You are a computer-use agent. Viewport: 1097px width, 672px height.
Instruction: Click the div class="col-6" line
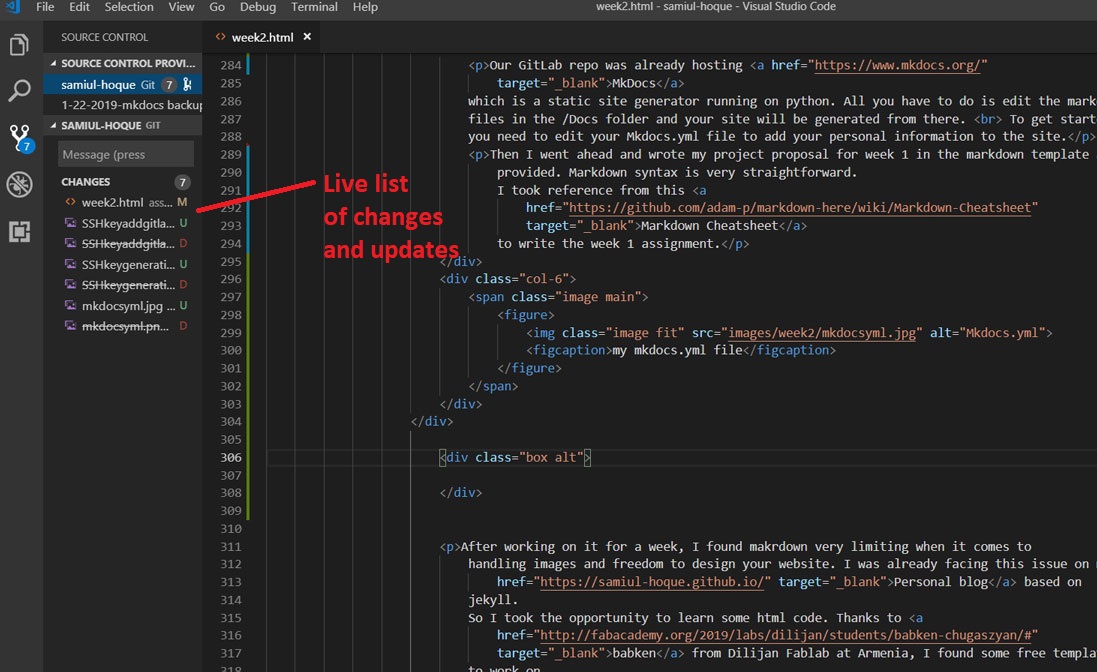point(508,279)
